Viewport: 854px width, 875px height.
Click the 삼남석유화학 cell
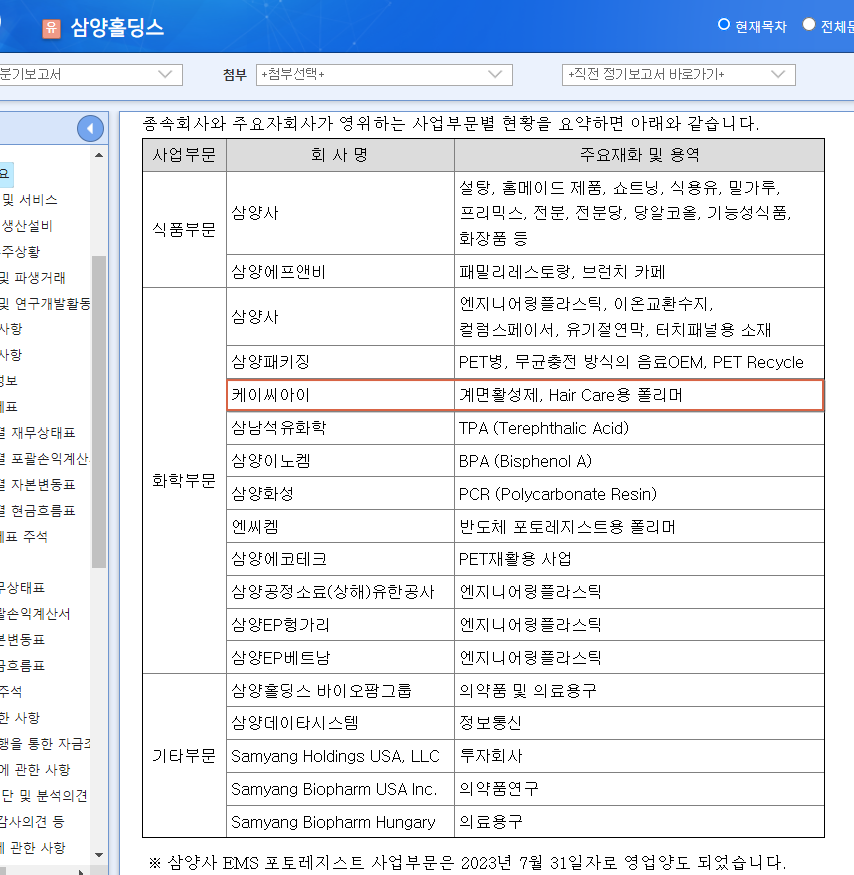[340, 428]
